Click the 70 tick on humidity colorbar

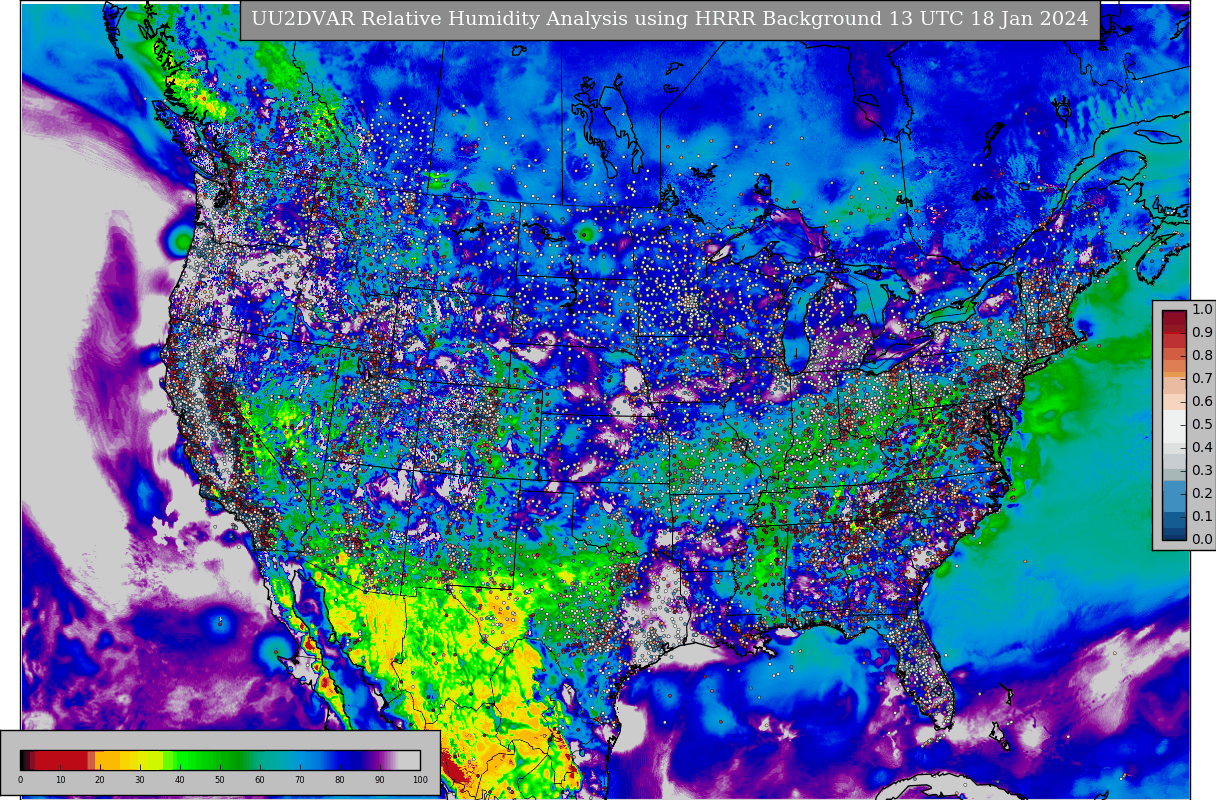coord(300,780)
